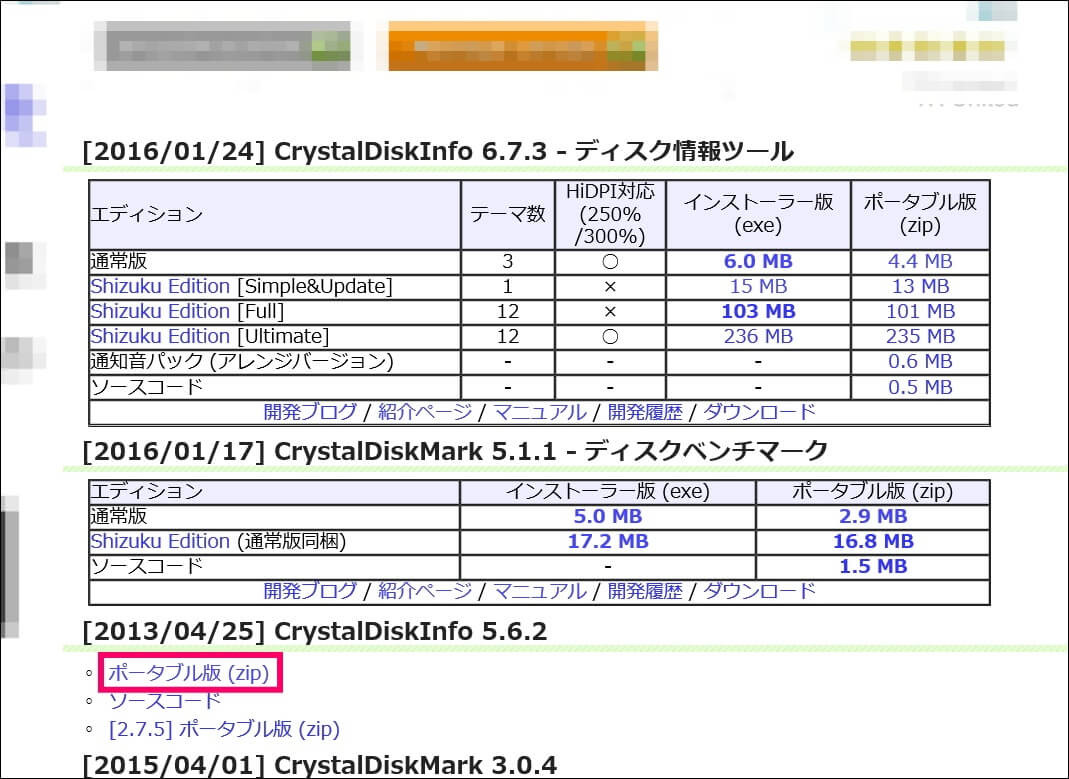This screenshot has height=779, width=1069.
Task: Click インストーラー版 (exe) header in CrystalDiskInfo table
Action: pos(758,214)
